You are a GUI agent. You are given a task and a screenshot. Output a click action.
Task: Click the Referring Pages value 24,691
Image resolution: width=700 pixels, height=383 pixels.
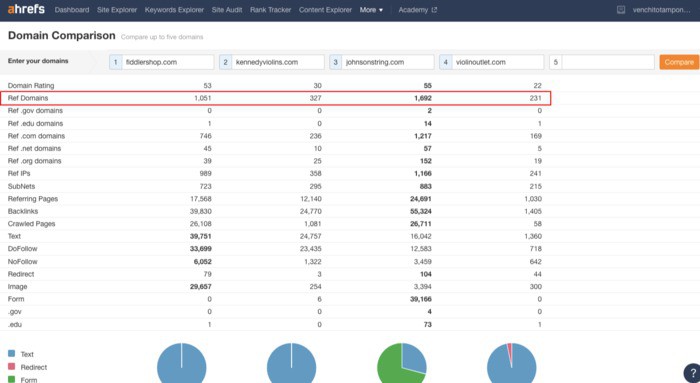[421, 199]
